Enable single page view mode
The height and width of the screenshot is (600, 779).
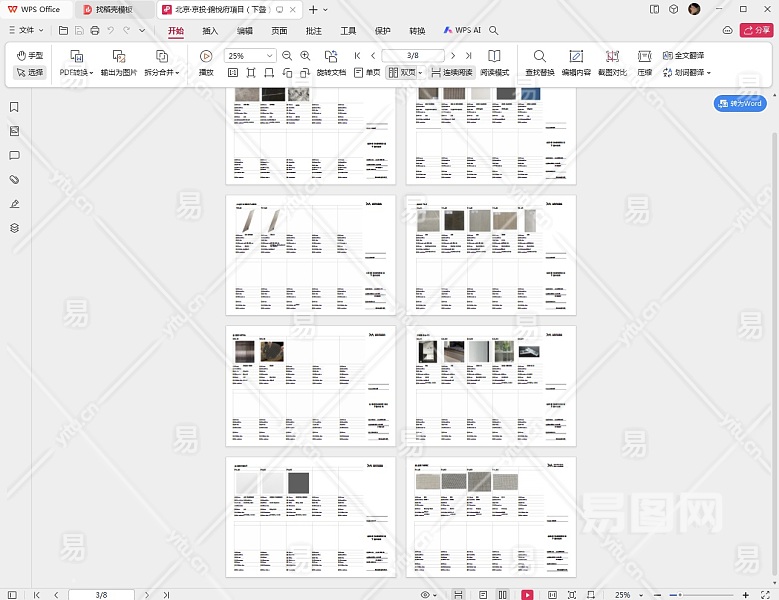[x=367, y=73]
